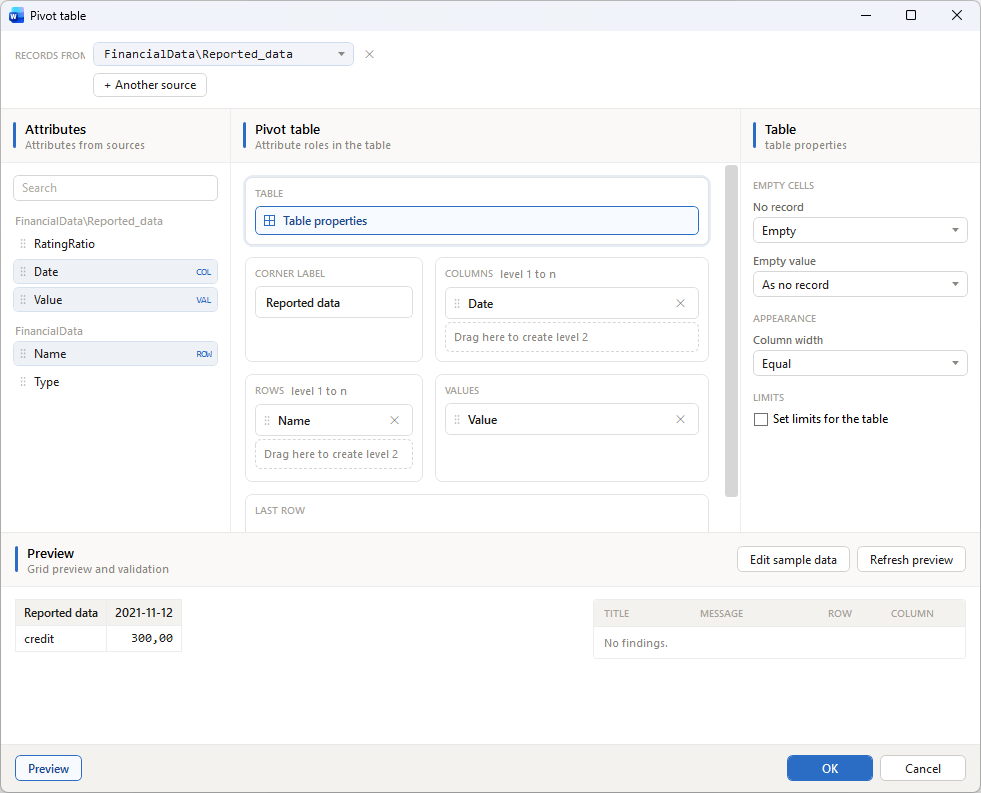981x793 pixels.
Task: Remove Name from the Rows box
Action: pyautogui.click(x=394, y=420)
